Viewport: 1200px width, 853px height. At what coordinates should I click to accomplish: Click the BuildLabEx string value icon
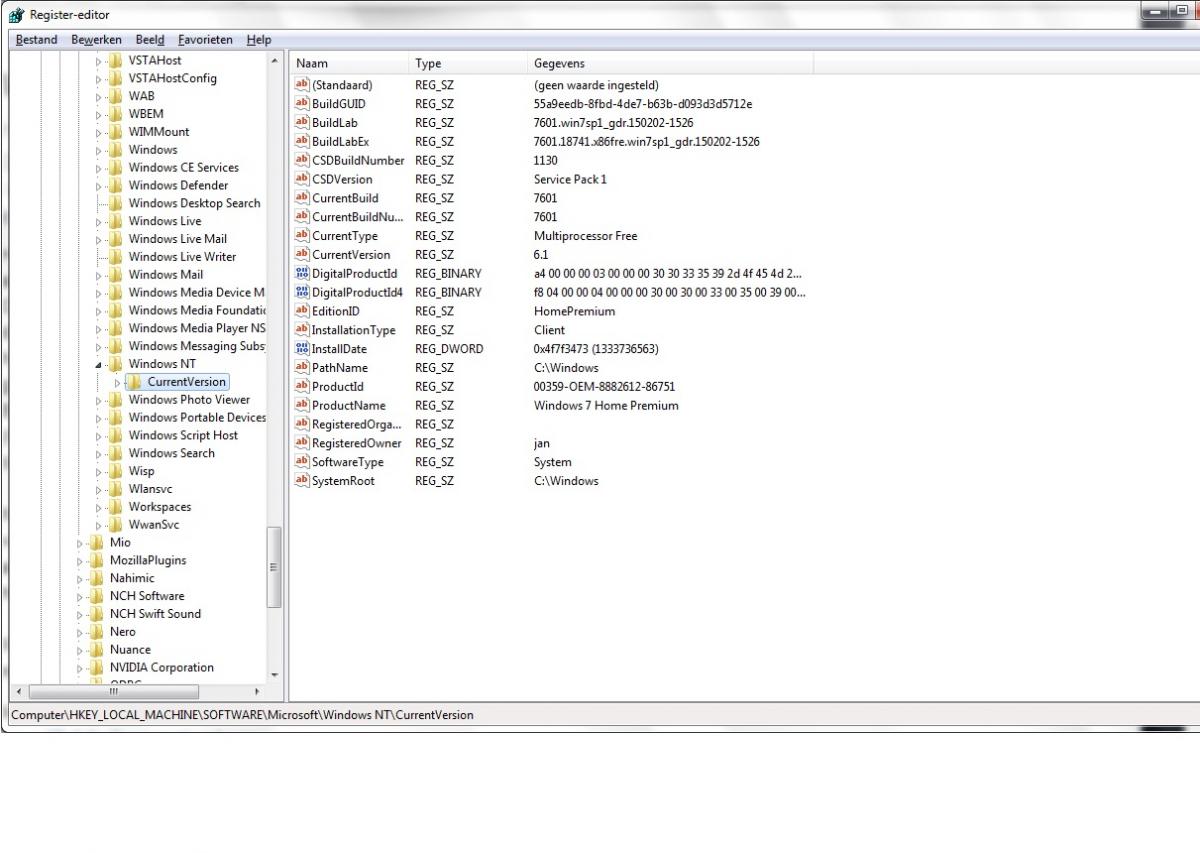click(303, 142)
